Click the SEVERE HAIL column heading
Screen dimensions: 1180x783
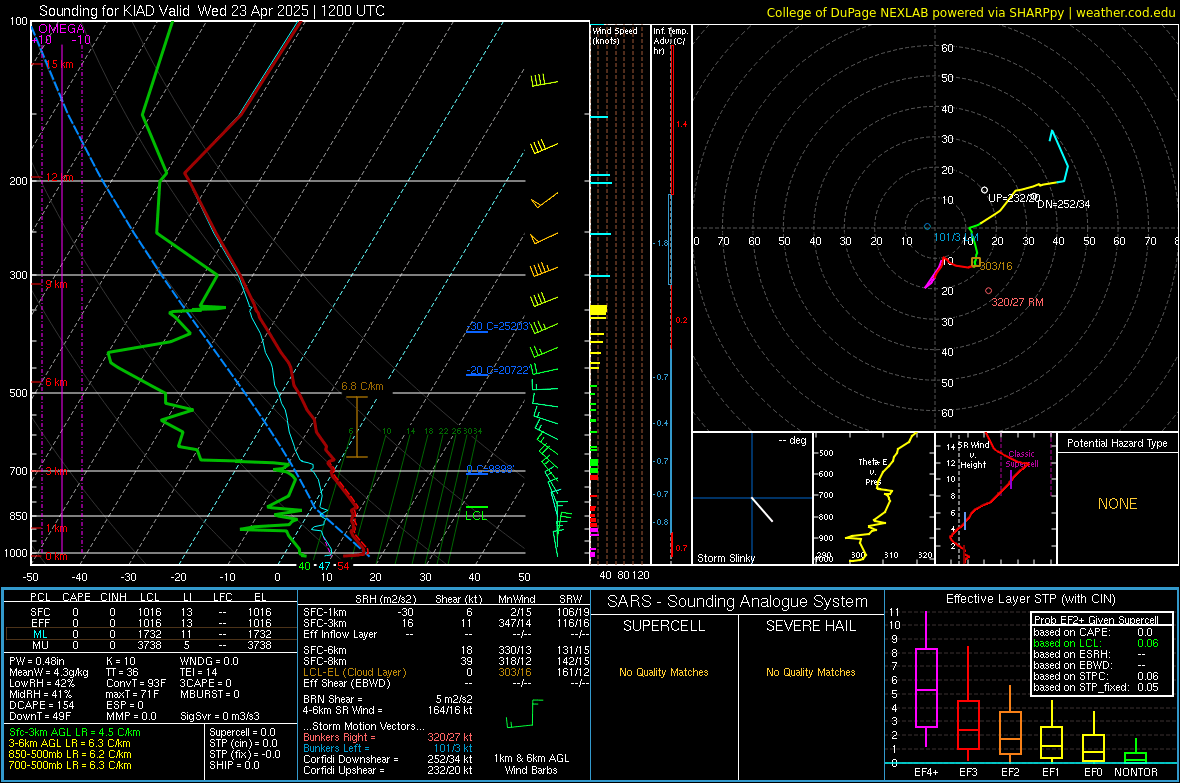point(810,626)
